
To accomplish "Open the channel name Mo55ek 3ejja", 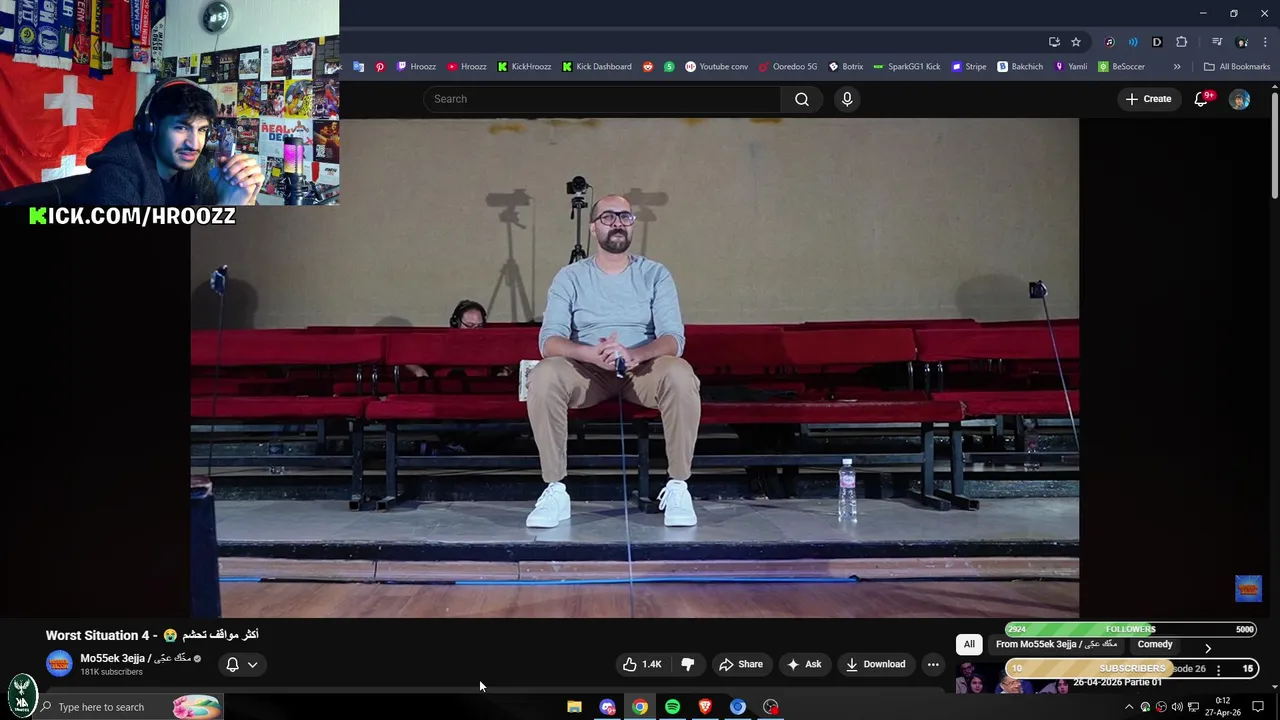I will pos(135,658).
